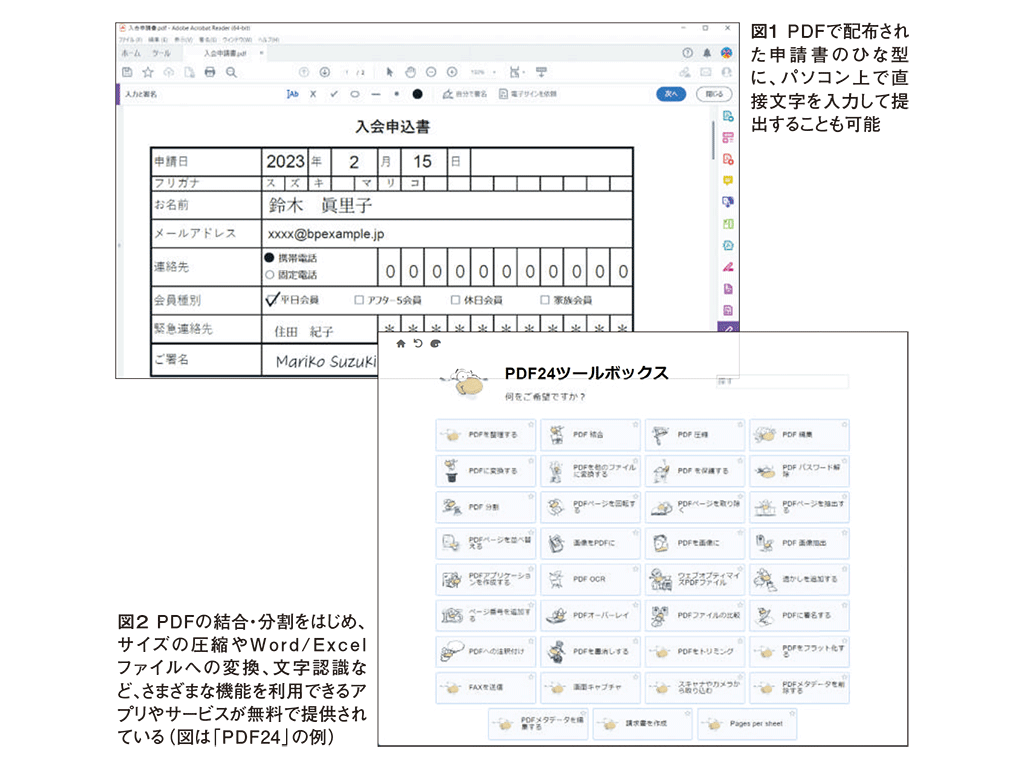The image size is (1024, 768).
Task: Click the magnifier search icon in Acrobat
Action: 231,72
